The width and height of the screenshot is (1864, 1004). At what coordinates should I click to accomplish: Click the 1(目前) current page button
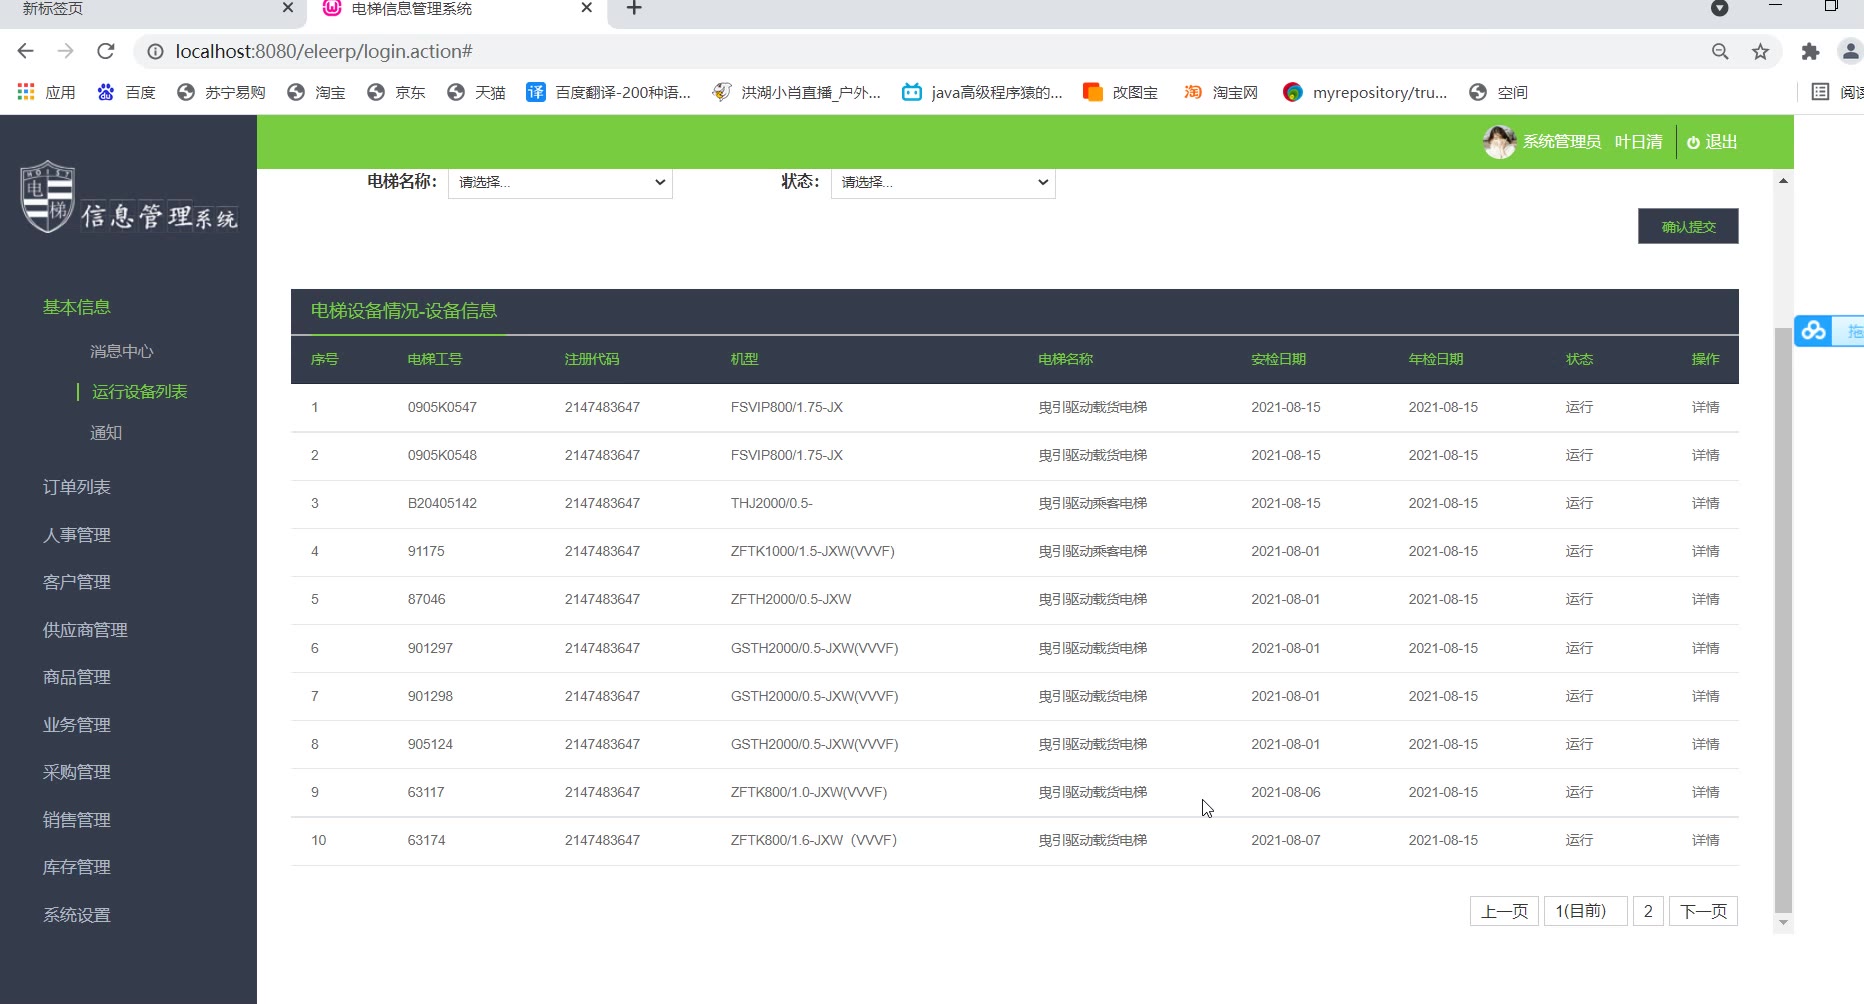[1586, 911]
